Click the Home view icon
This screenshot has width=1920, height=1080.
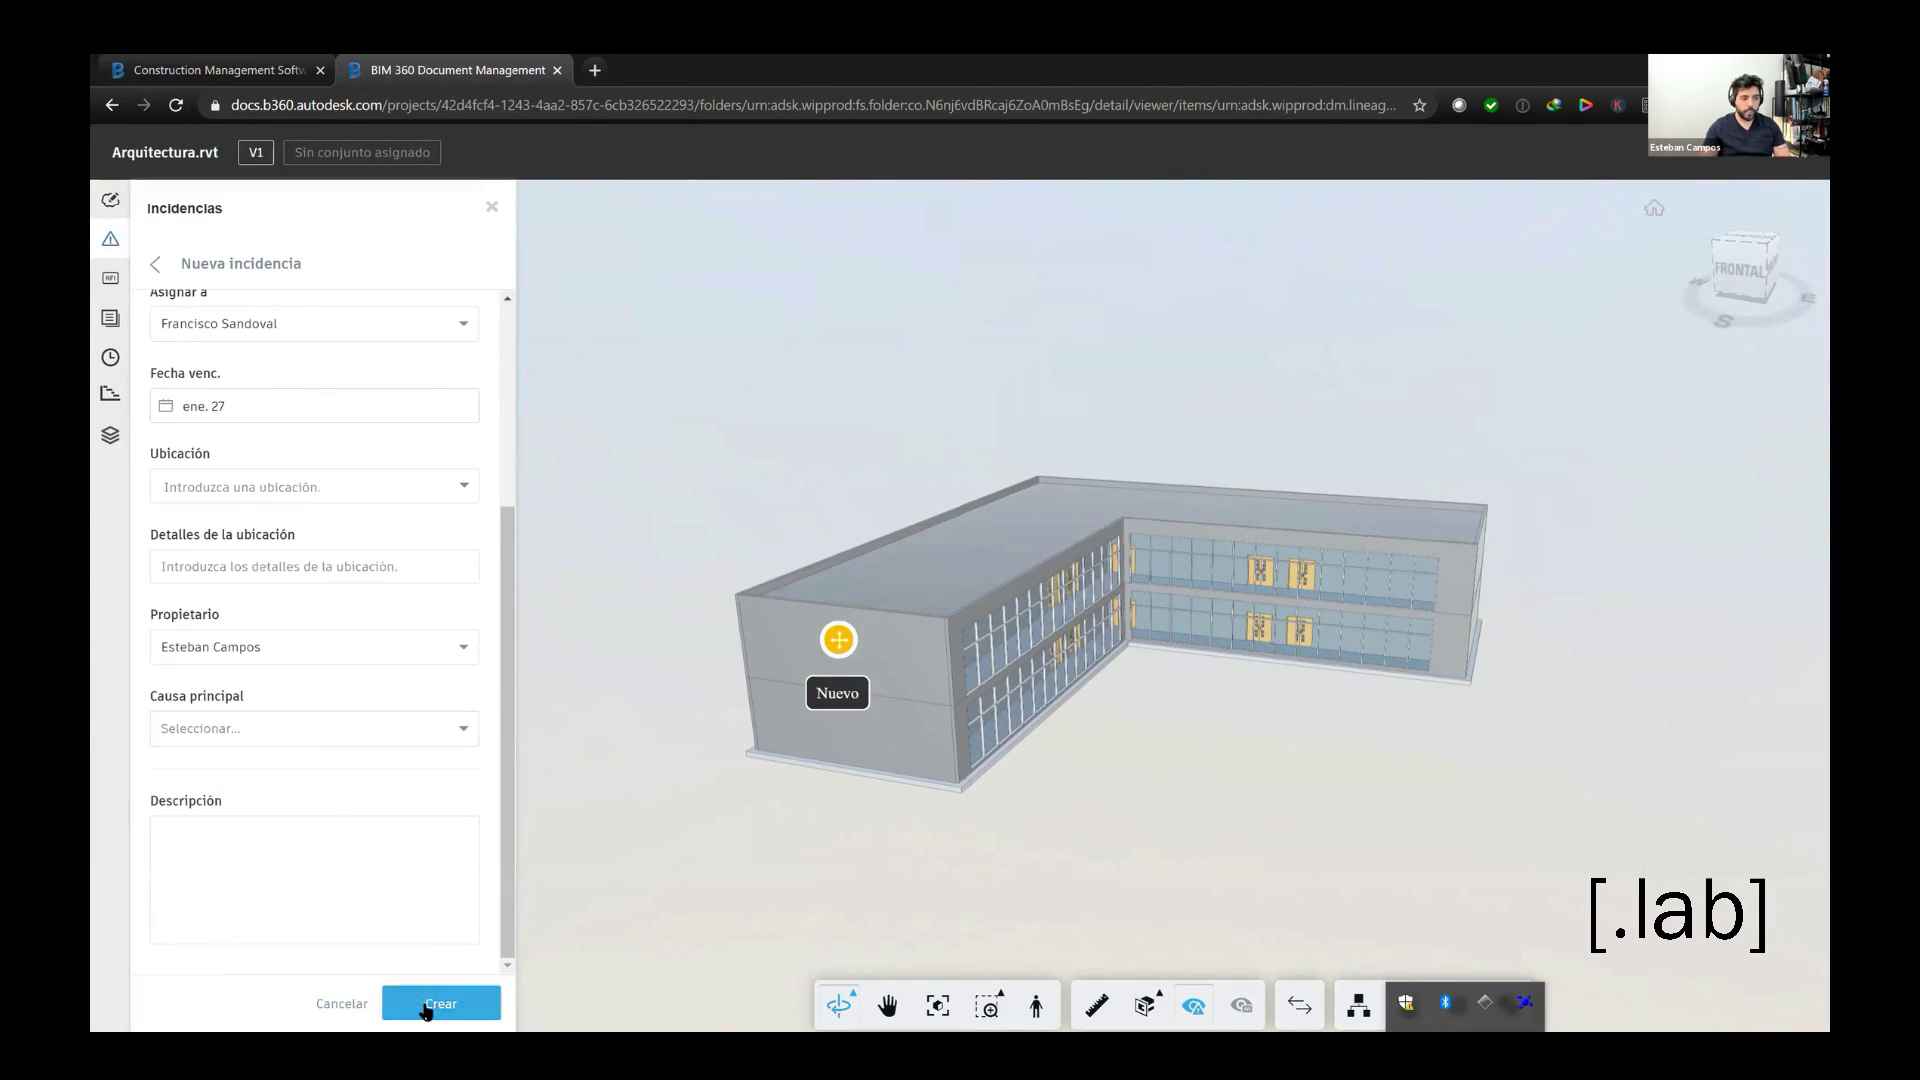point(1654,208)
